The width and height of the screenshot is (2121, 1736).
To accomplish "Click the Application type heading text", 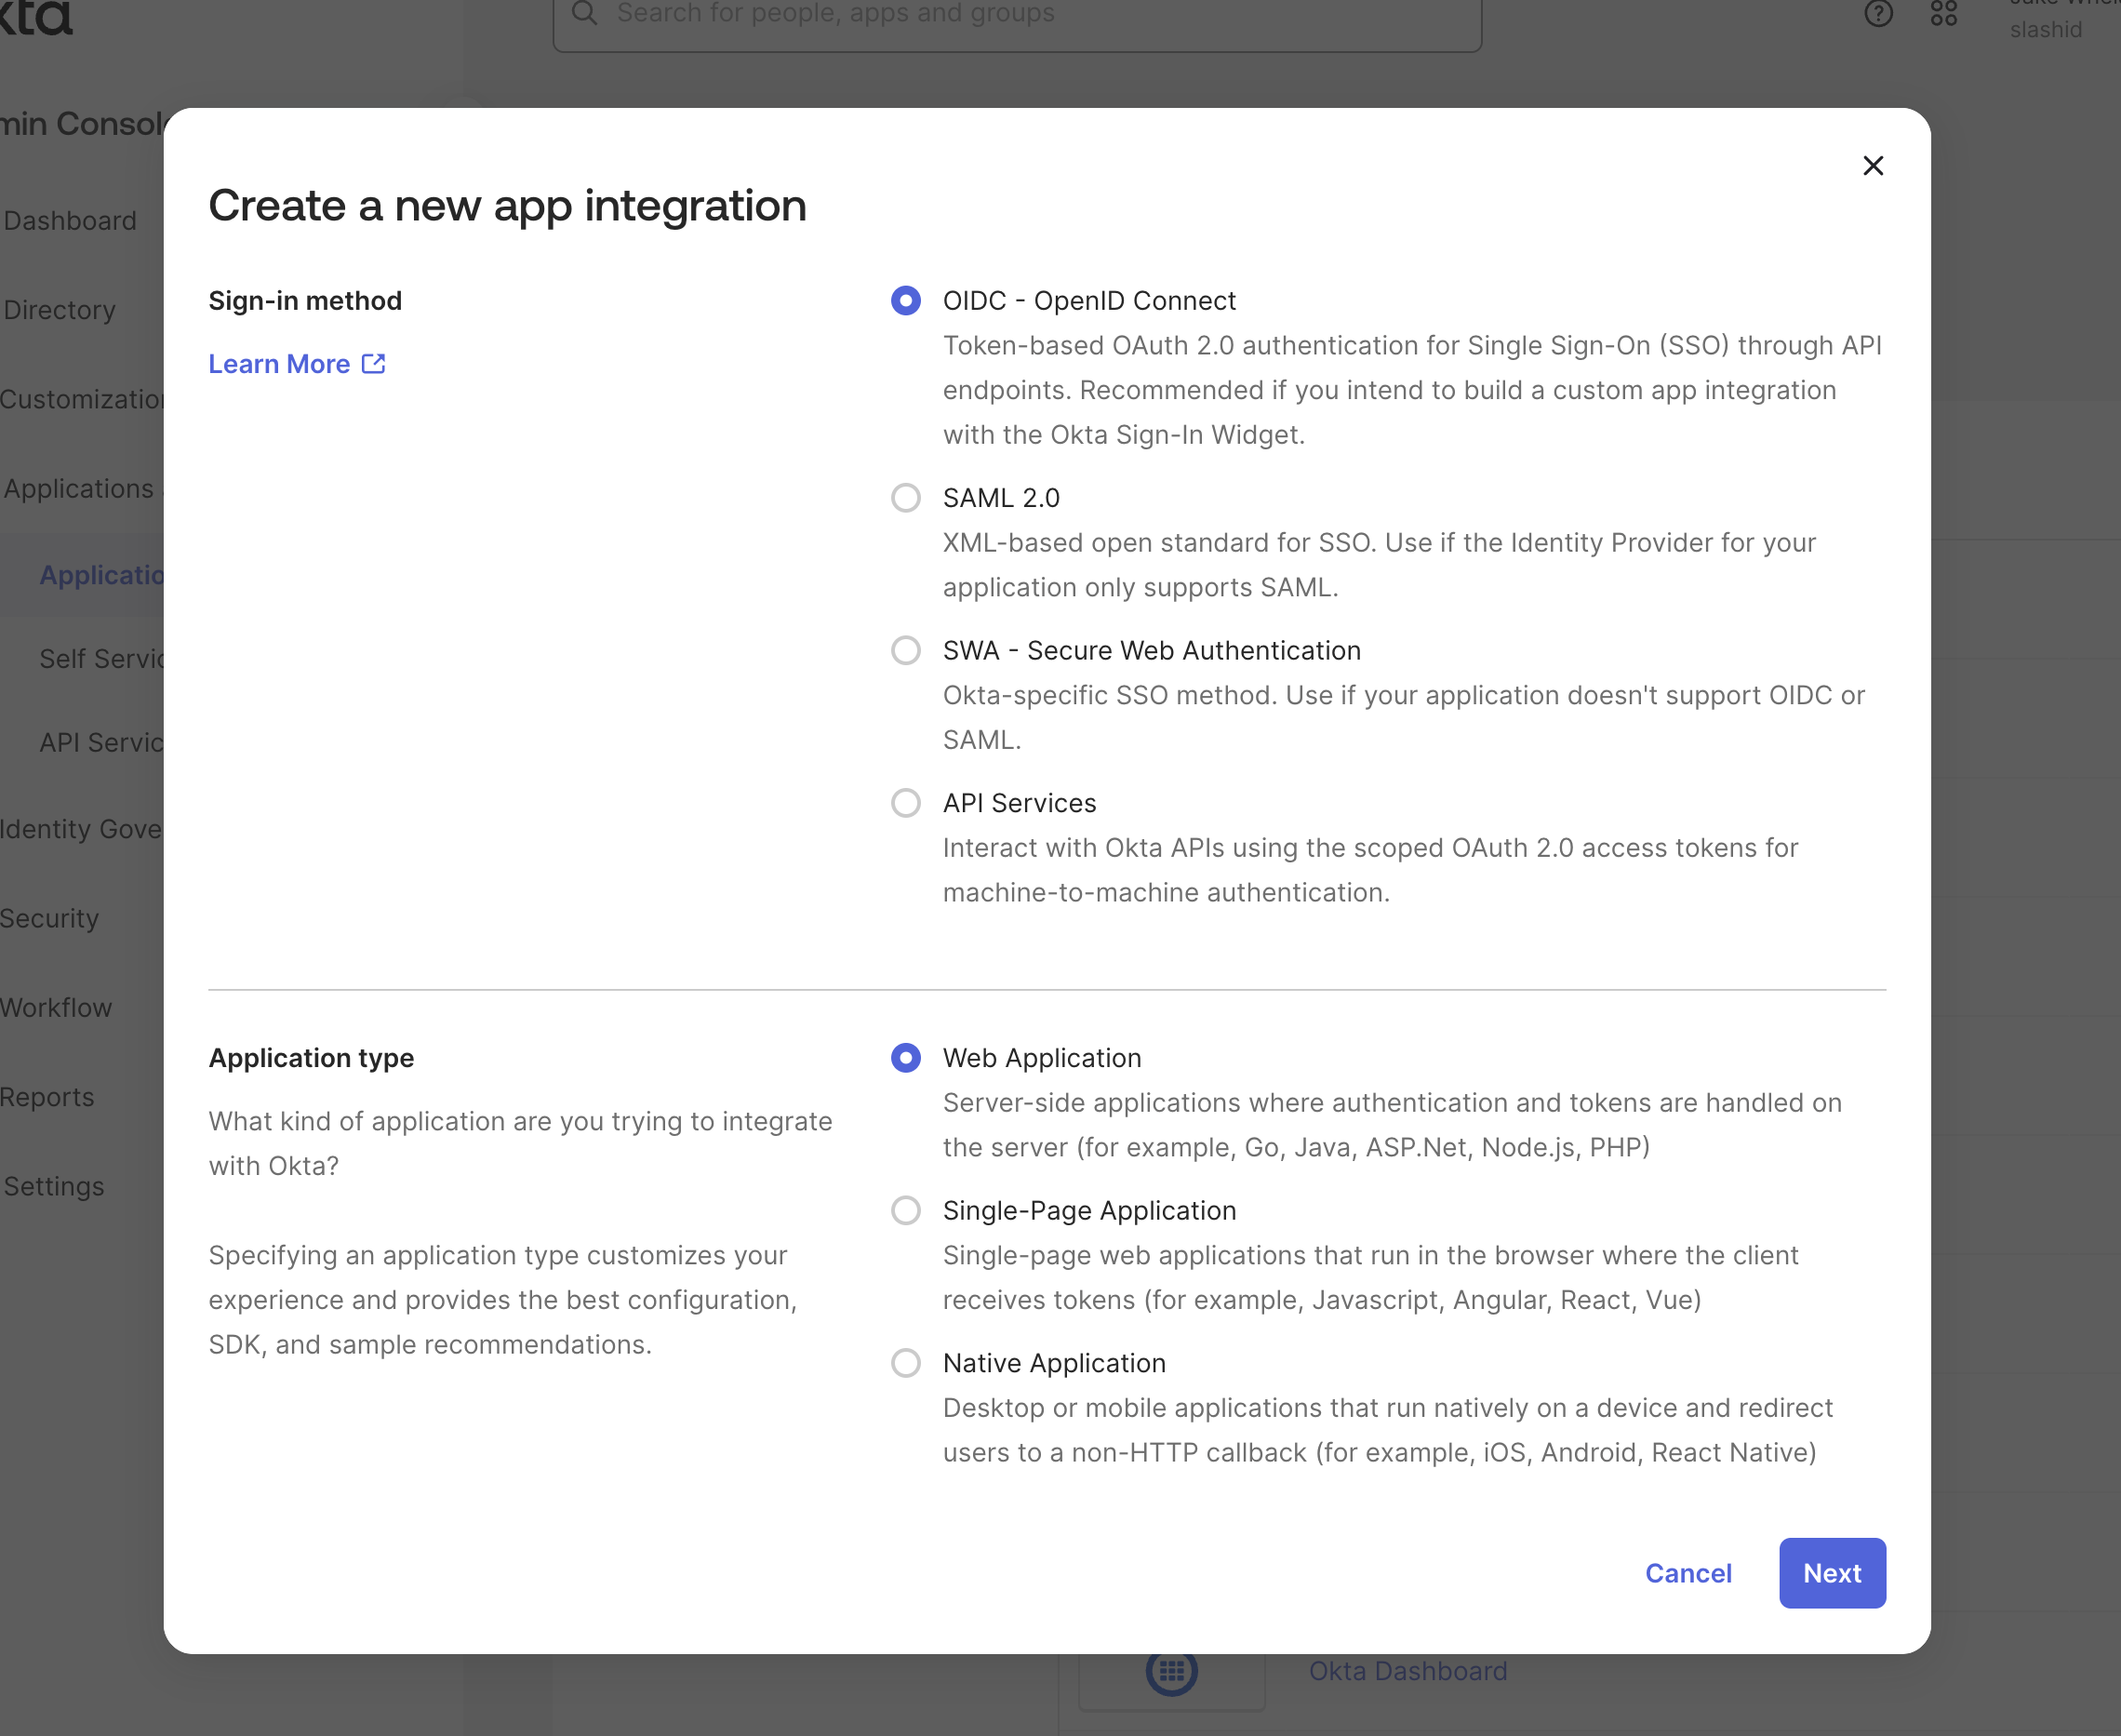I will pyautogui.click(x=311, y=1058).
